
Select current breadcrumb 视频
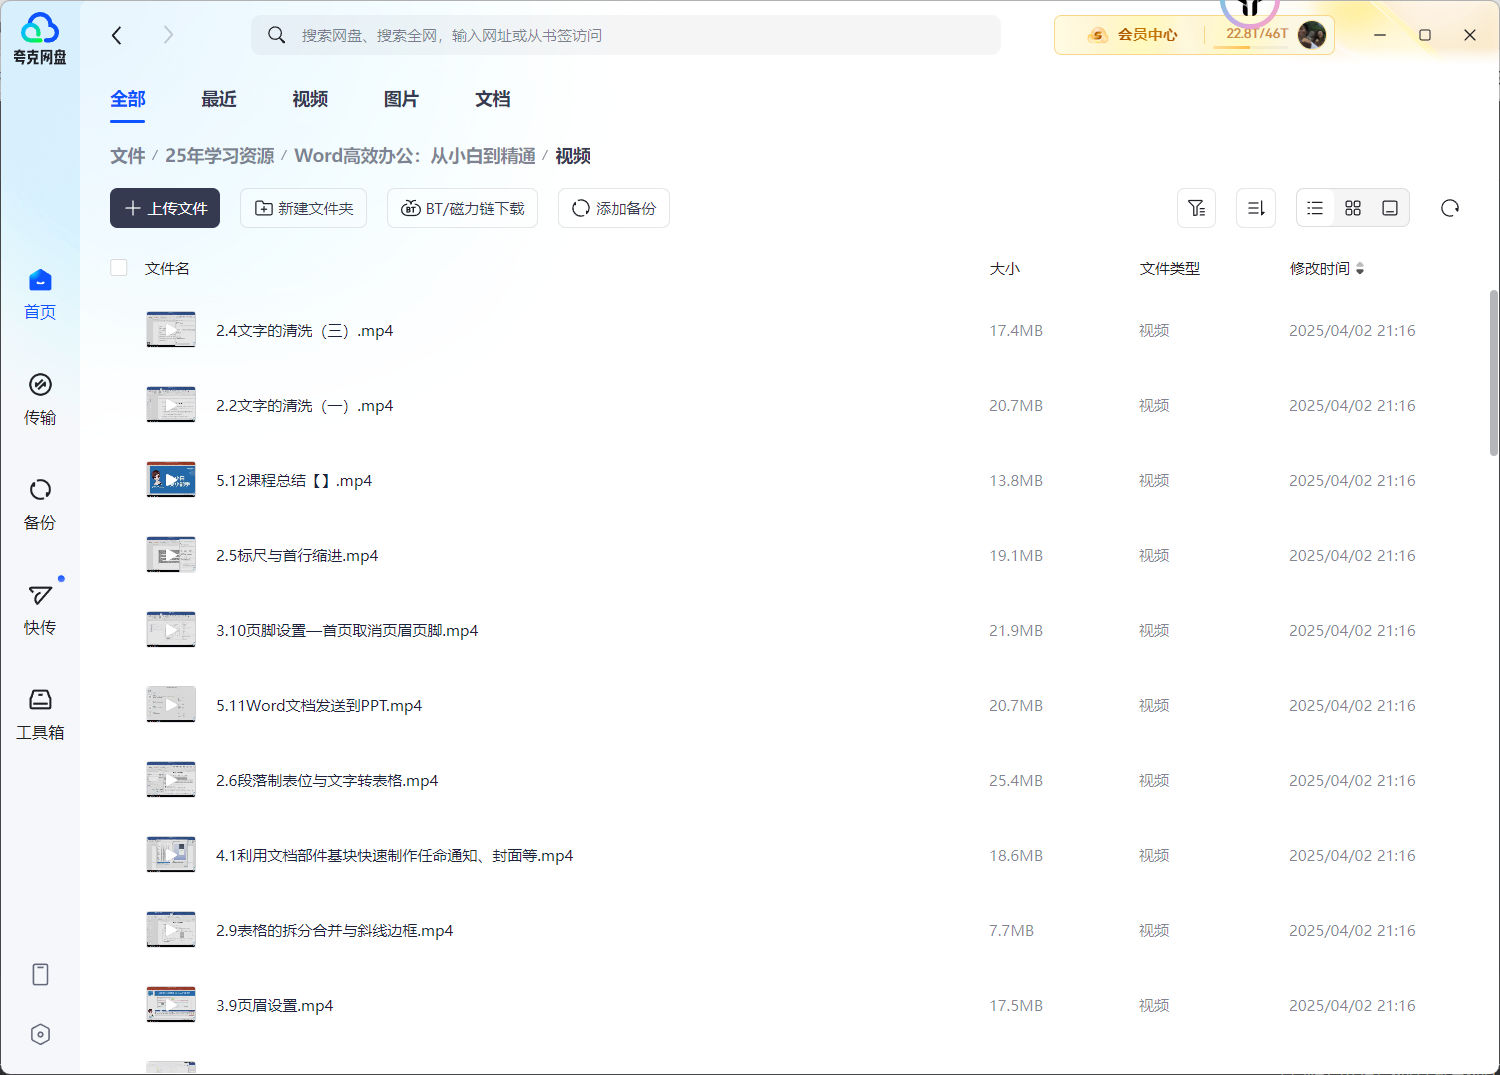coord(573,156)
